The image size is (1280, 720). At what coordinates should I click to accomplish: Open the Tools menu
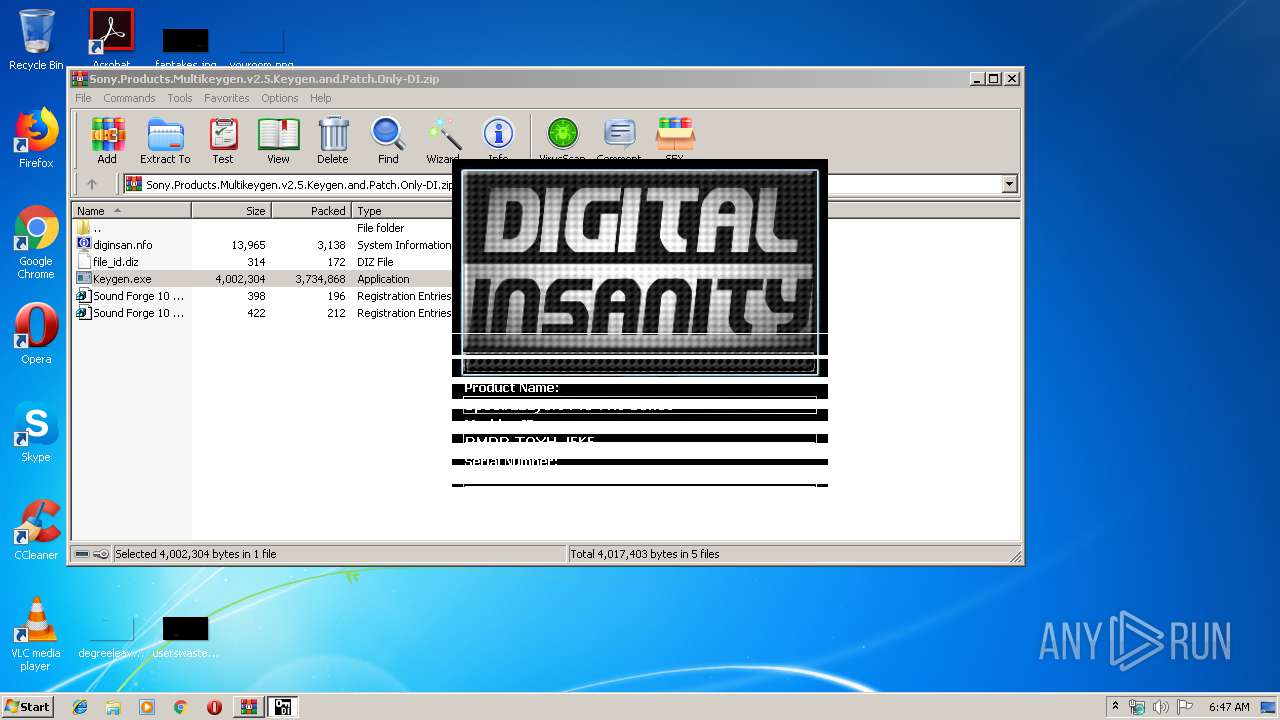pyautogui.click(x=180, y=98)
